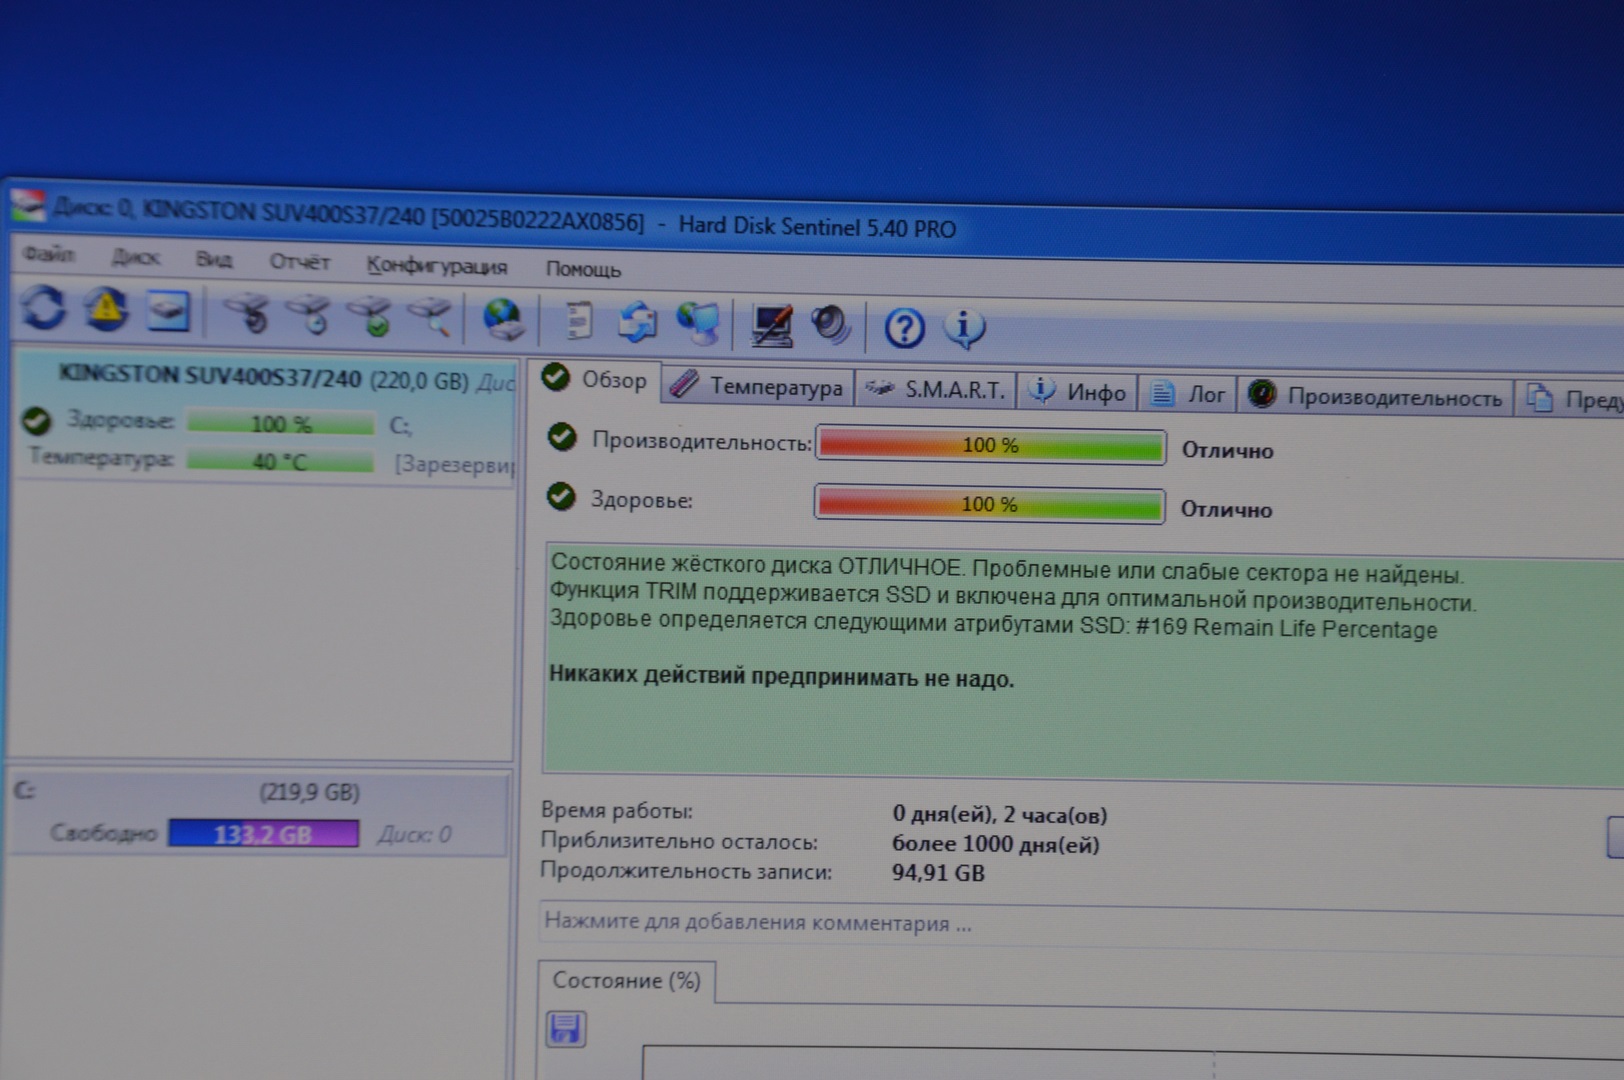Open the Диск menu
1624x1080 pixels.
click(x=136, y=258)
